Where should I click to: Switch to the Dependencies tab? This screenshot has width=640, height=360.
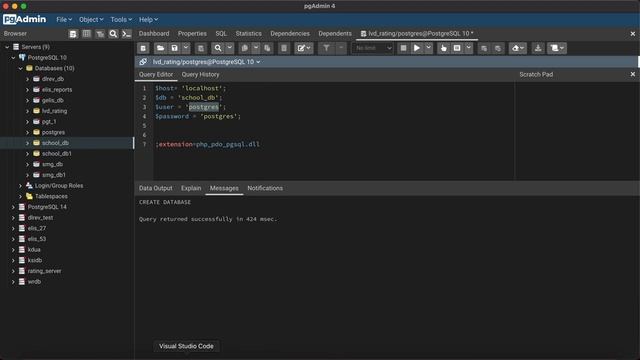pyautogui.click(x=290, y=33)
